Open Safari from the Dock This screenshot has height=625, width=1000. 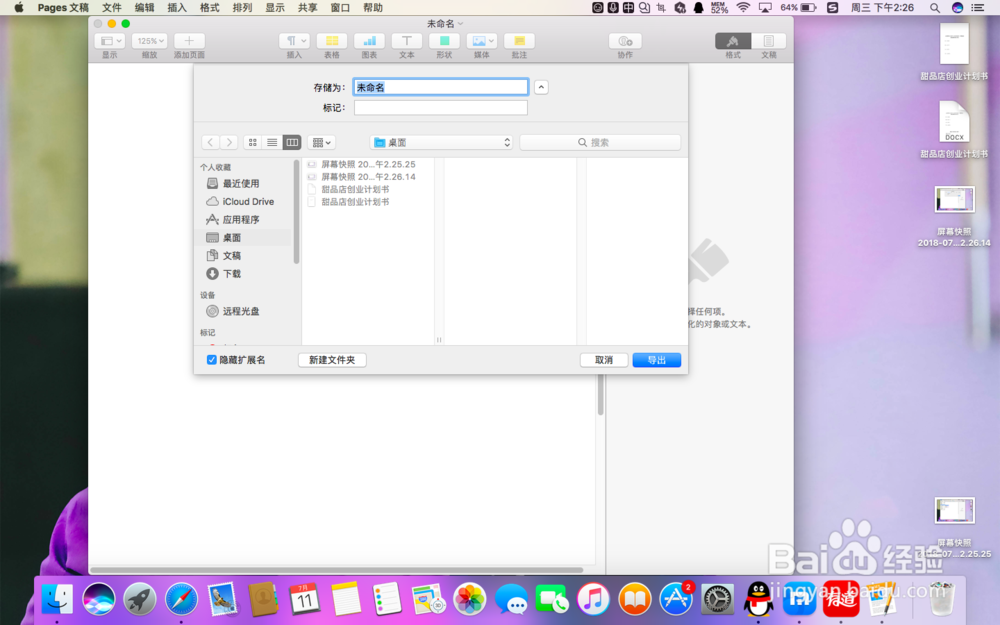(181, 599)
